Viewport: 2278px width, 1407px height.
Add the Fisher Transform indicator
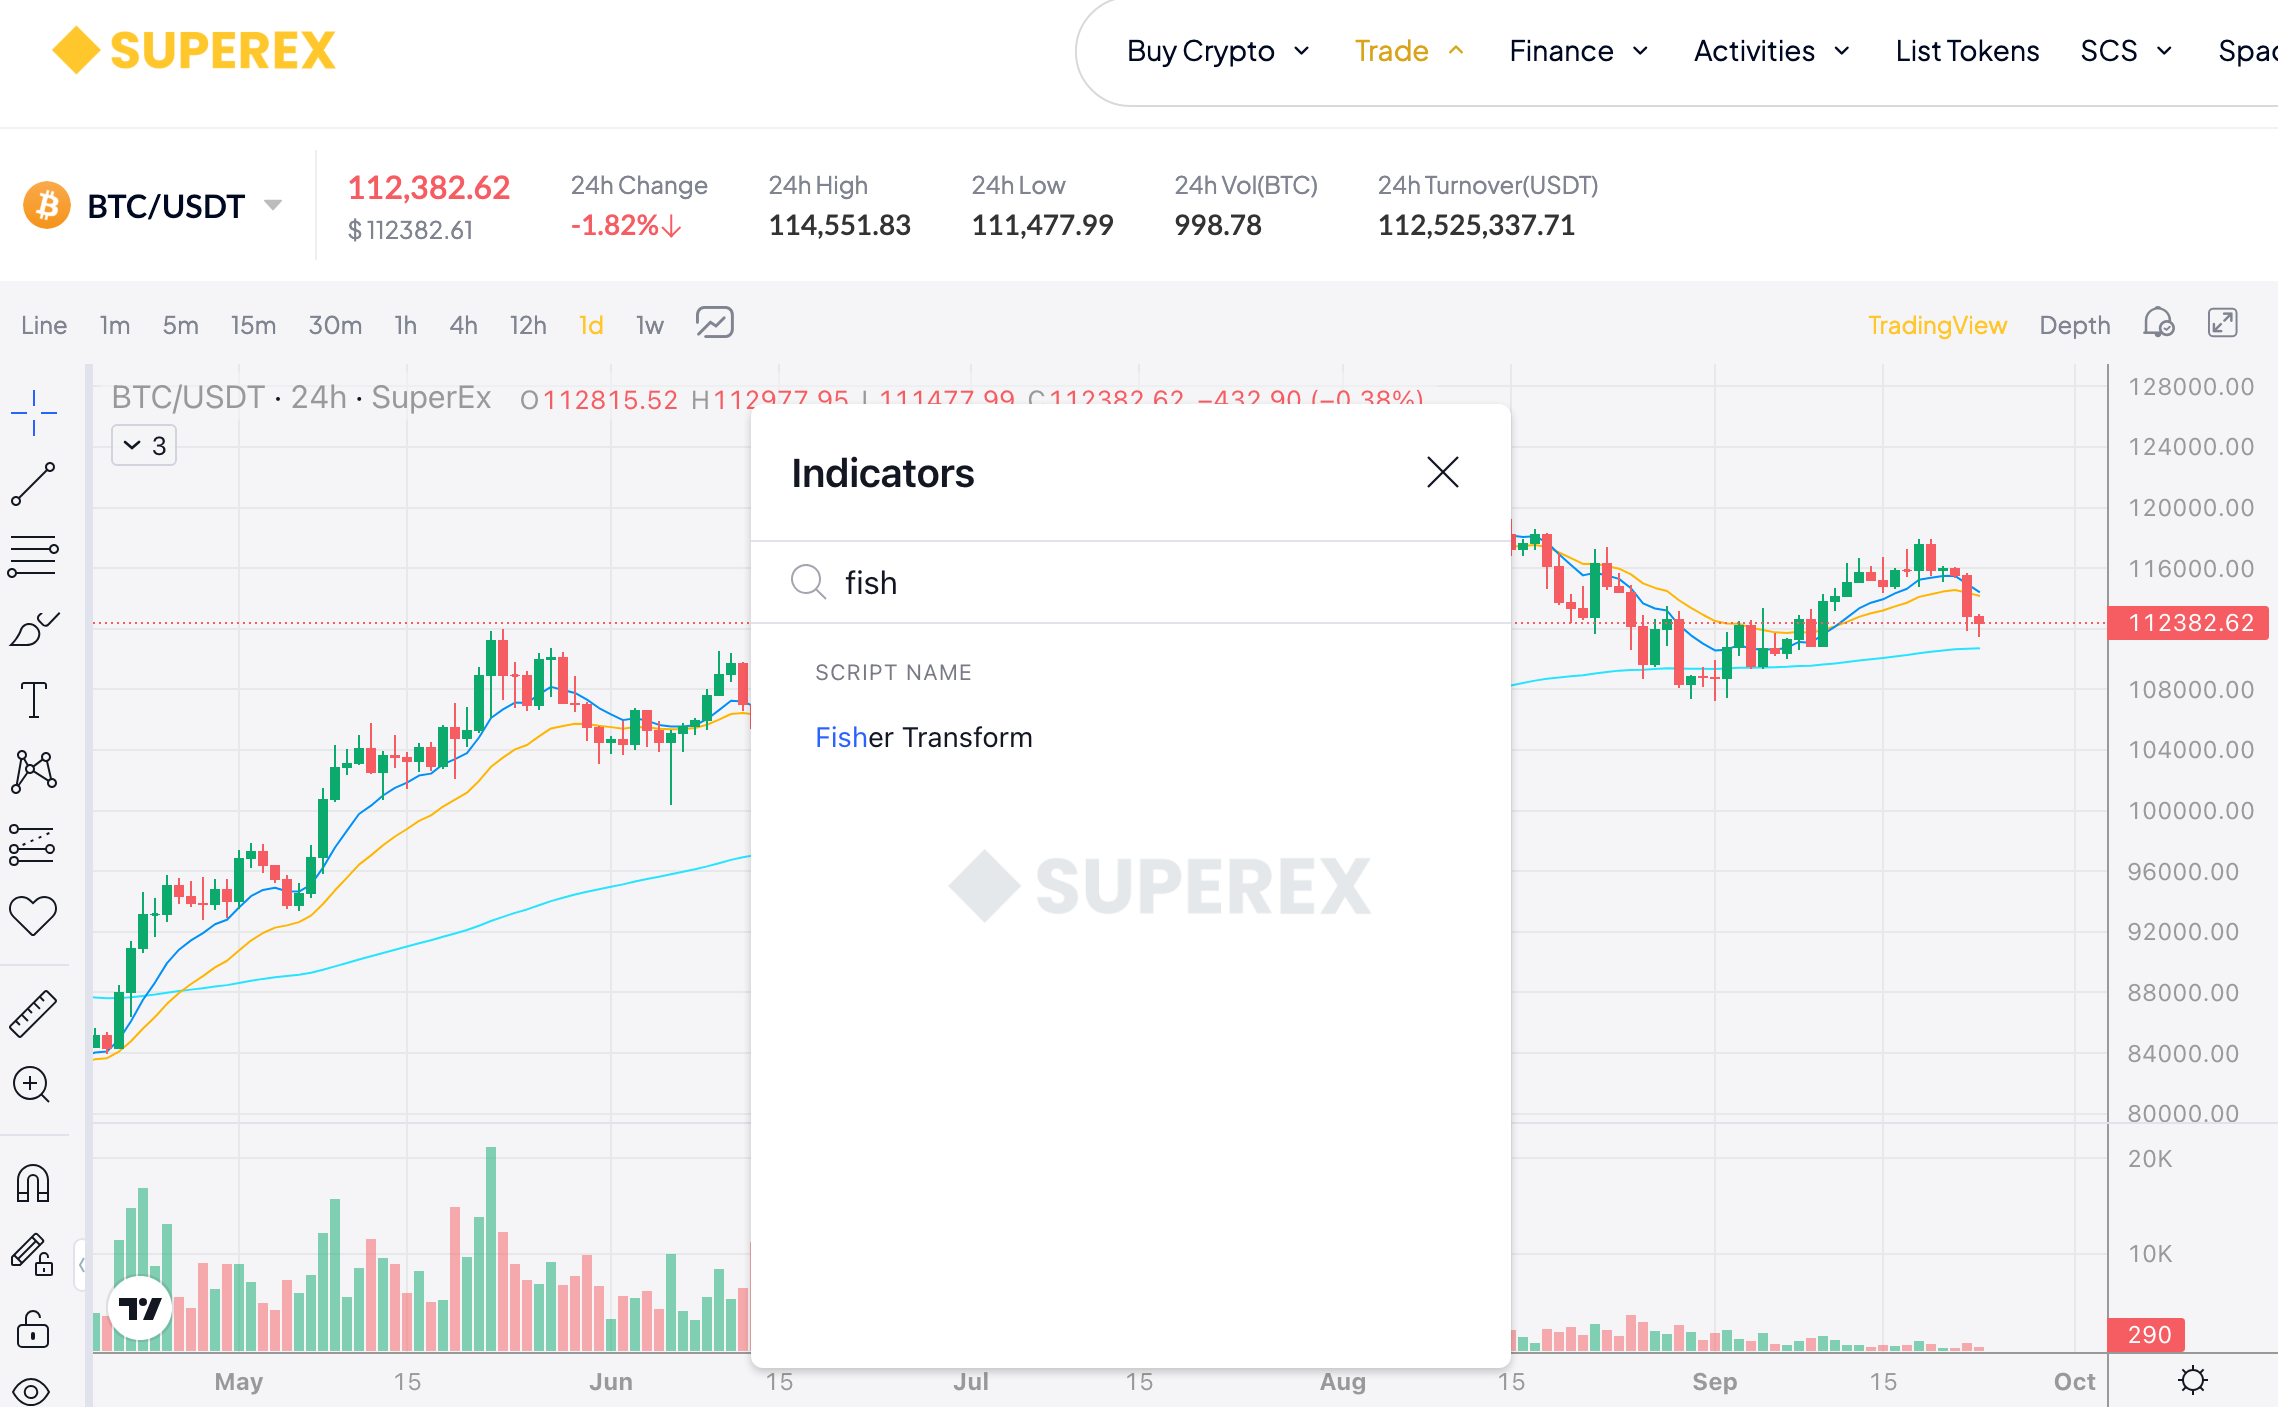pos(923,738)
